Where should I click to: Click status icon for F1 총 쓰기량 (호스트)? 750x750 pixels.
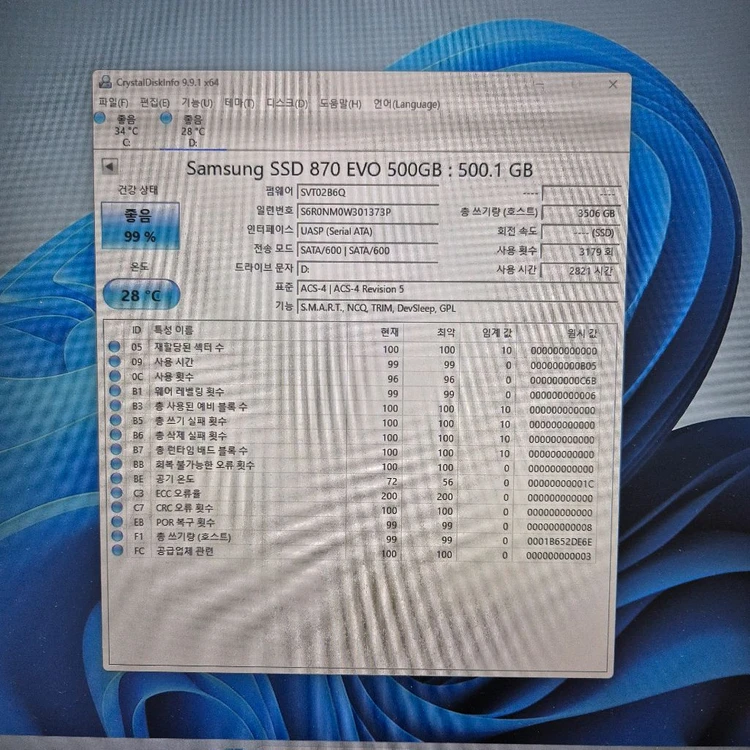coord(118,536)
